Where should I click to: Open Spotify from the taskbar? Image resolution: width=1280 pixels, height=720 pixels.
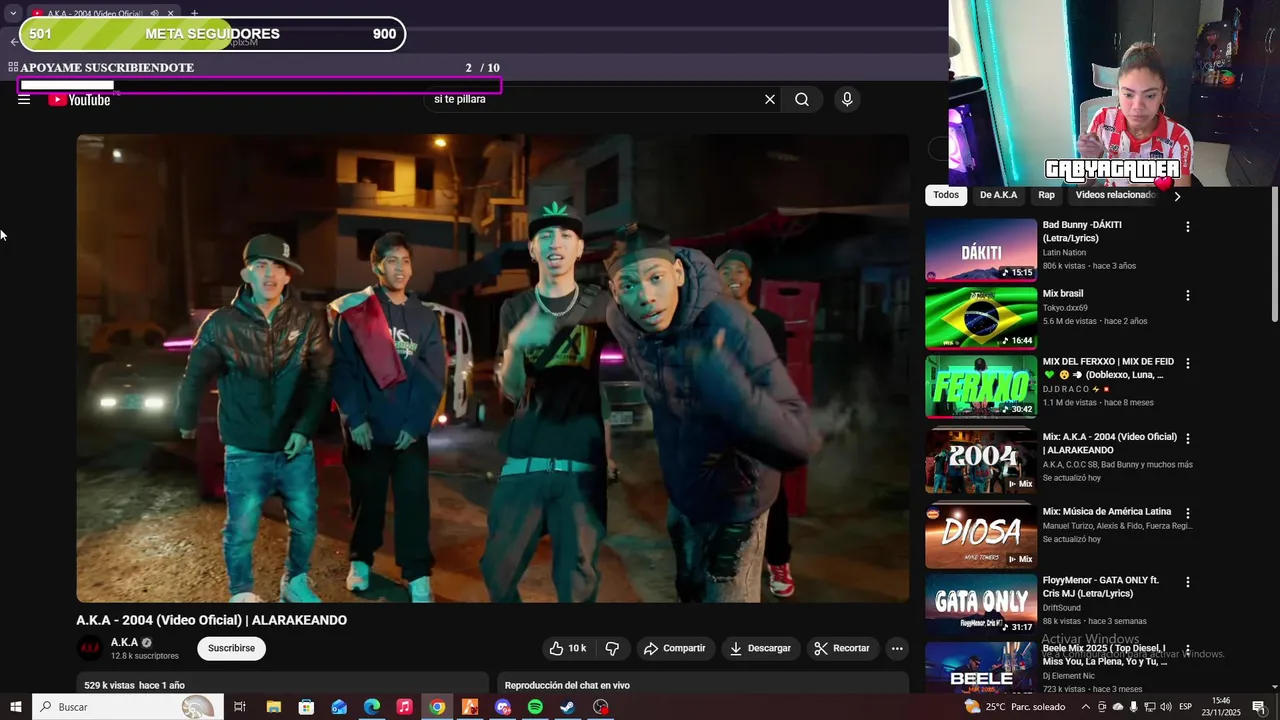535,707
